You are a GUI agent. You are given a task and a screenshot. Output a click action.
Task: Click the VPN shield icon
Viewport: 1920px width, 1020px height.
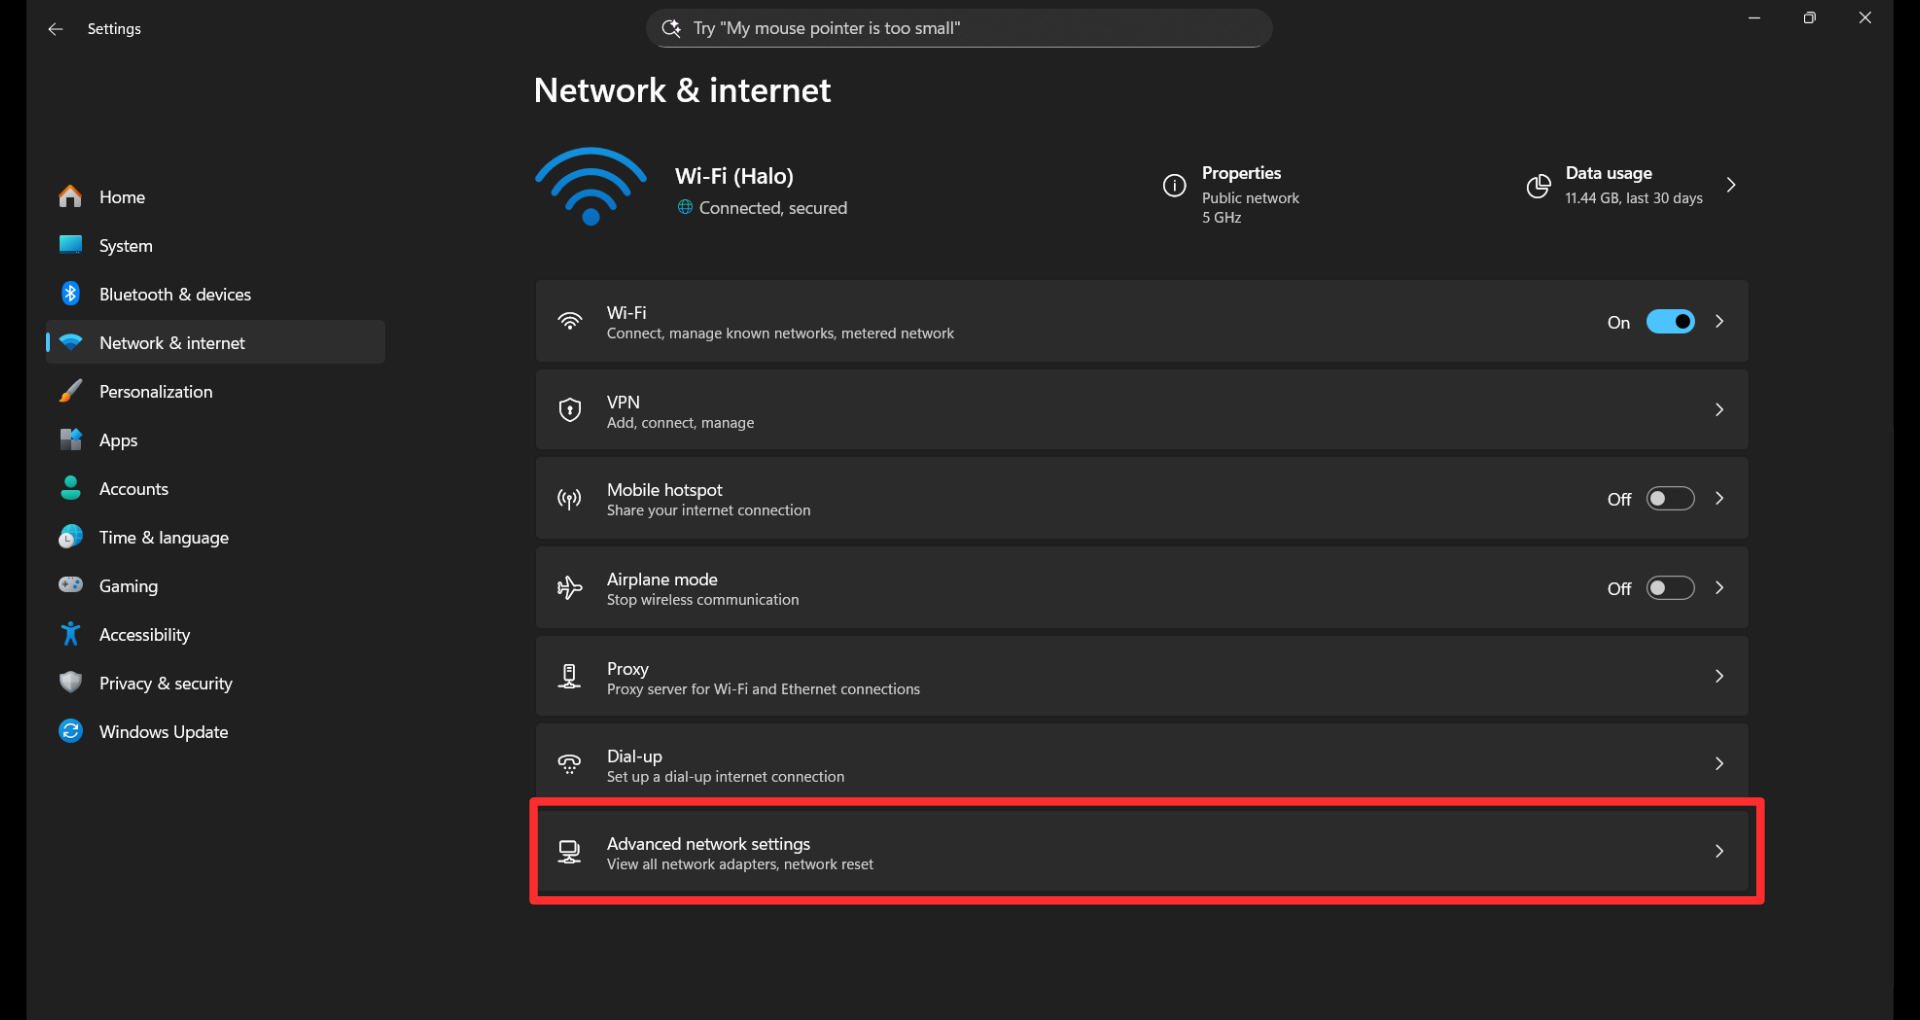[570, 410]
